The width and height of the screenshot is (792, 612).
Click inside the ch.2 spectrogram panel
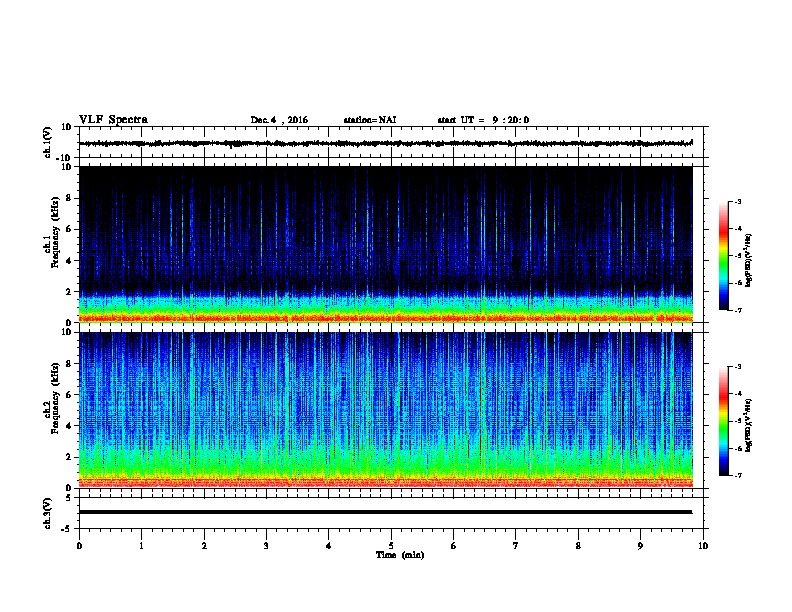click(x=385, y=410)
